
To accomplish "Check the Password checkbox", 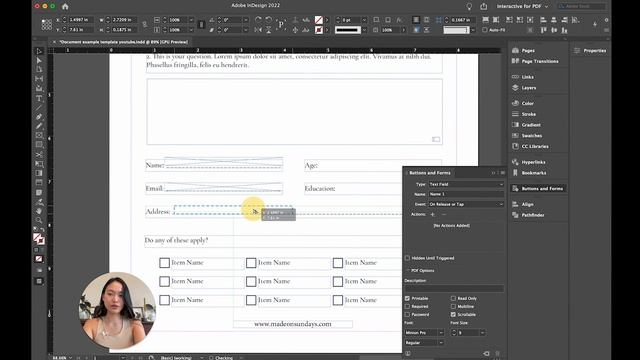I will click(x=407, y=315).
